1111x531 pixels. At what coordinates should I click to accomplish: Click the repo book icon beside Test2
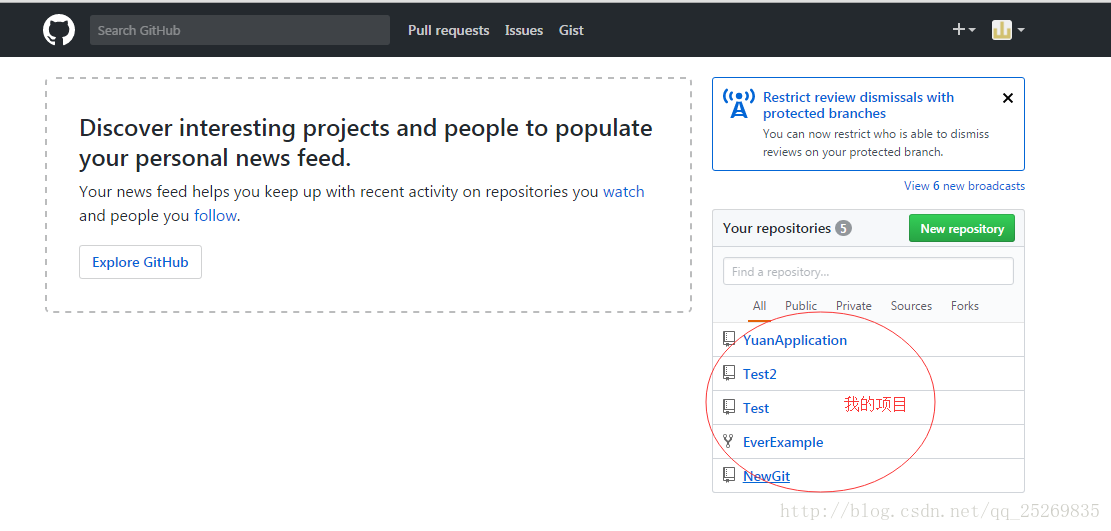click(729, 373)
